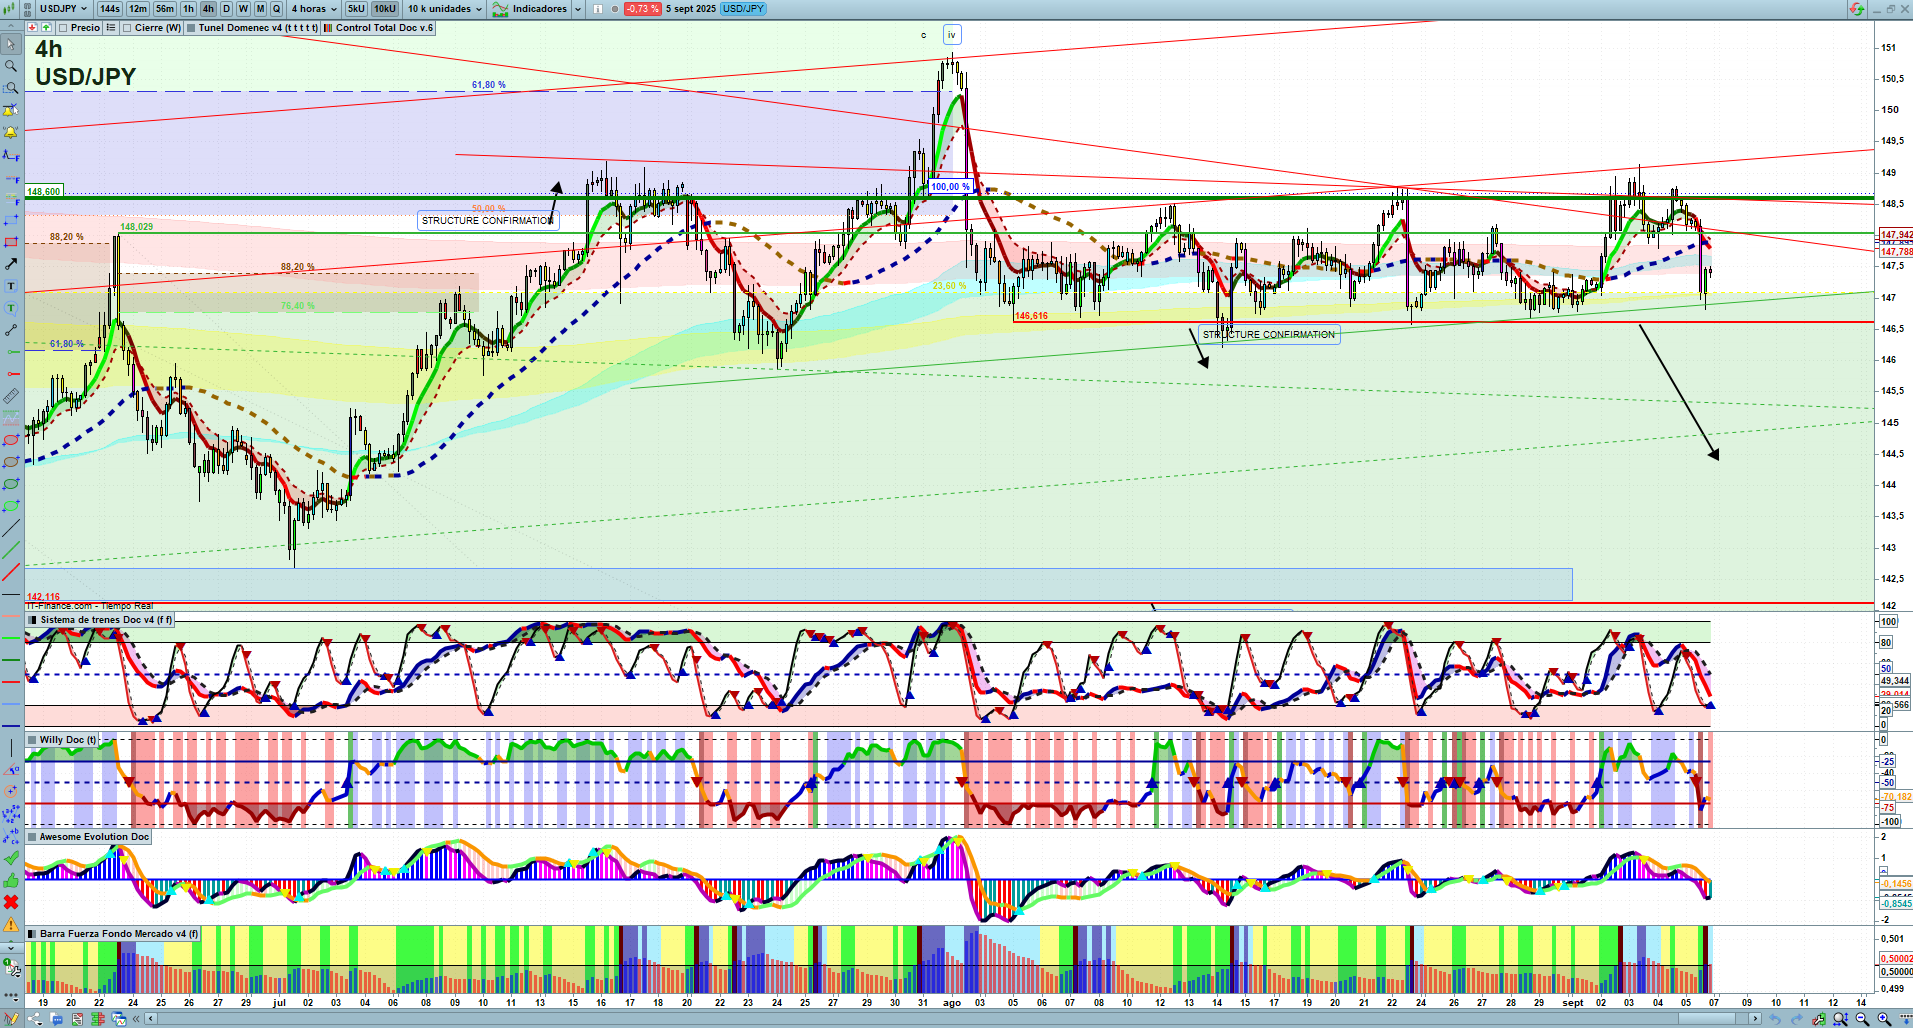The height and width of the screenshot is (1028, 1913).
Task: Click the Awesome Evolution Doc panel label
Action: (x=94, y=837)
